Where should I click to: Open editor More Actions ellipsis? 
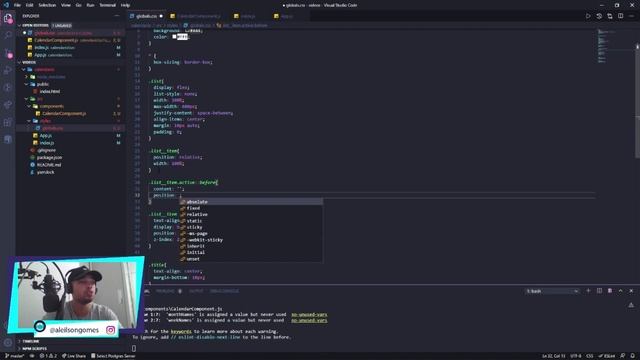click(631, 16)
